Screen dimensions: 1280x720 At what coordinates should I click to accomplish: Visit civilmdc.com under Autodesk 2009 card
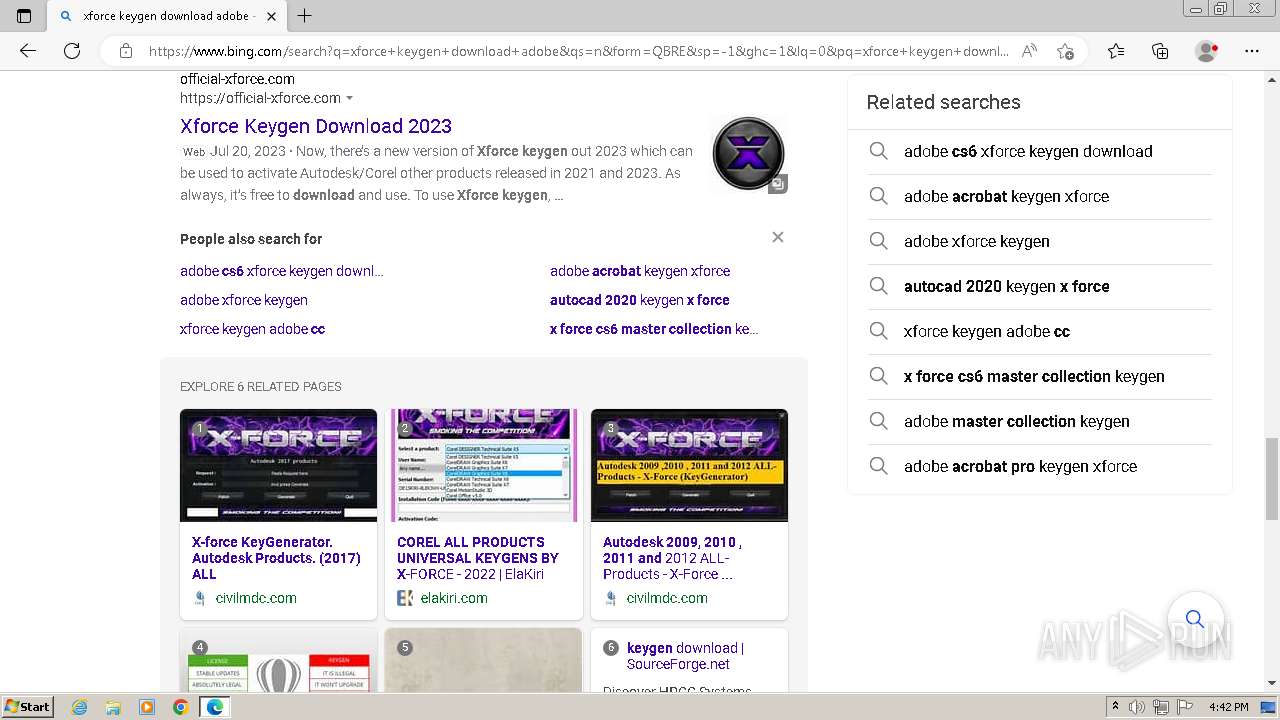coord(667,598)
